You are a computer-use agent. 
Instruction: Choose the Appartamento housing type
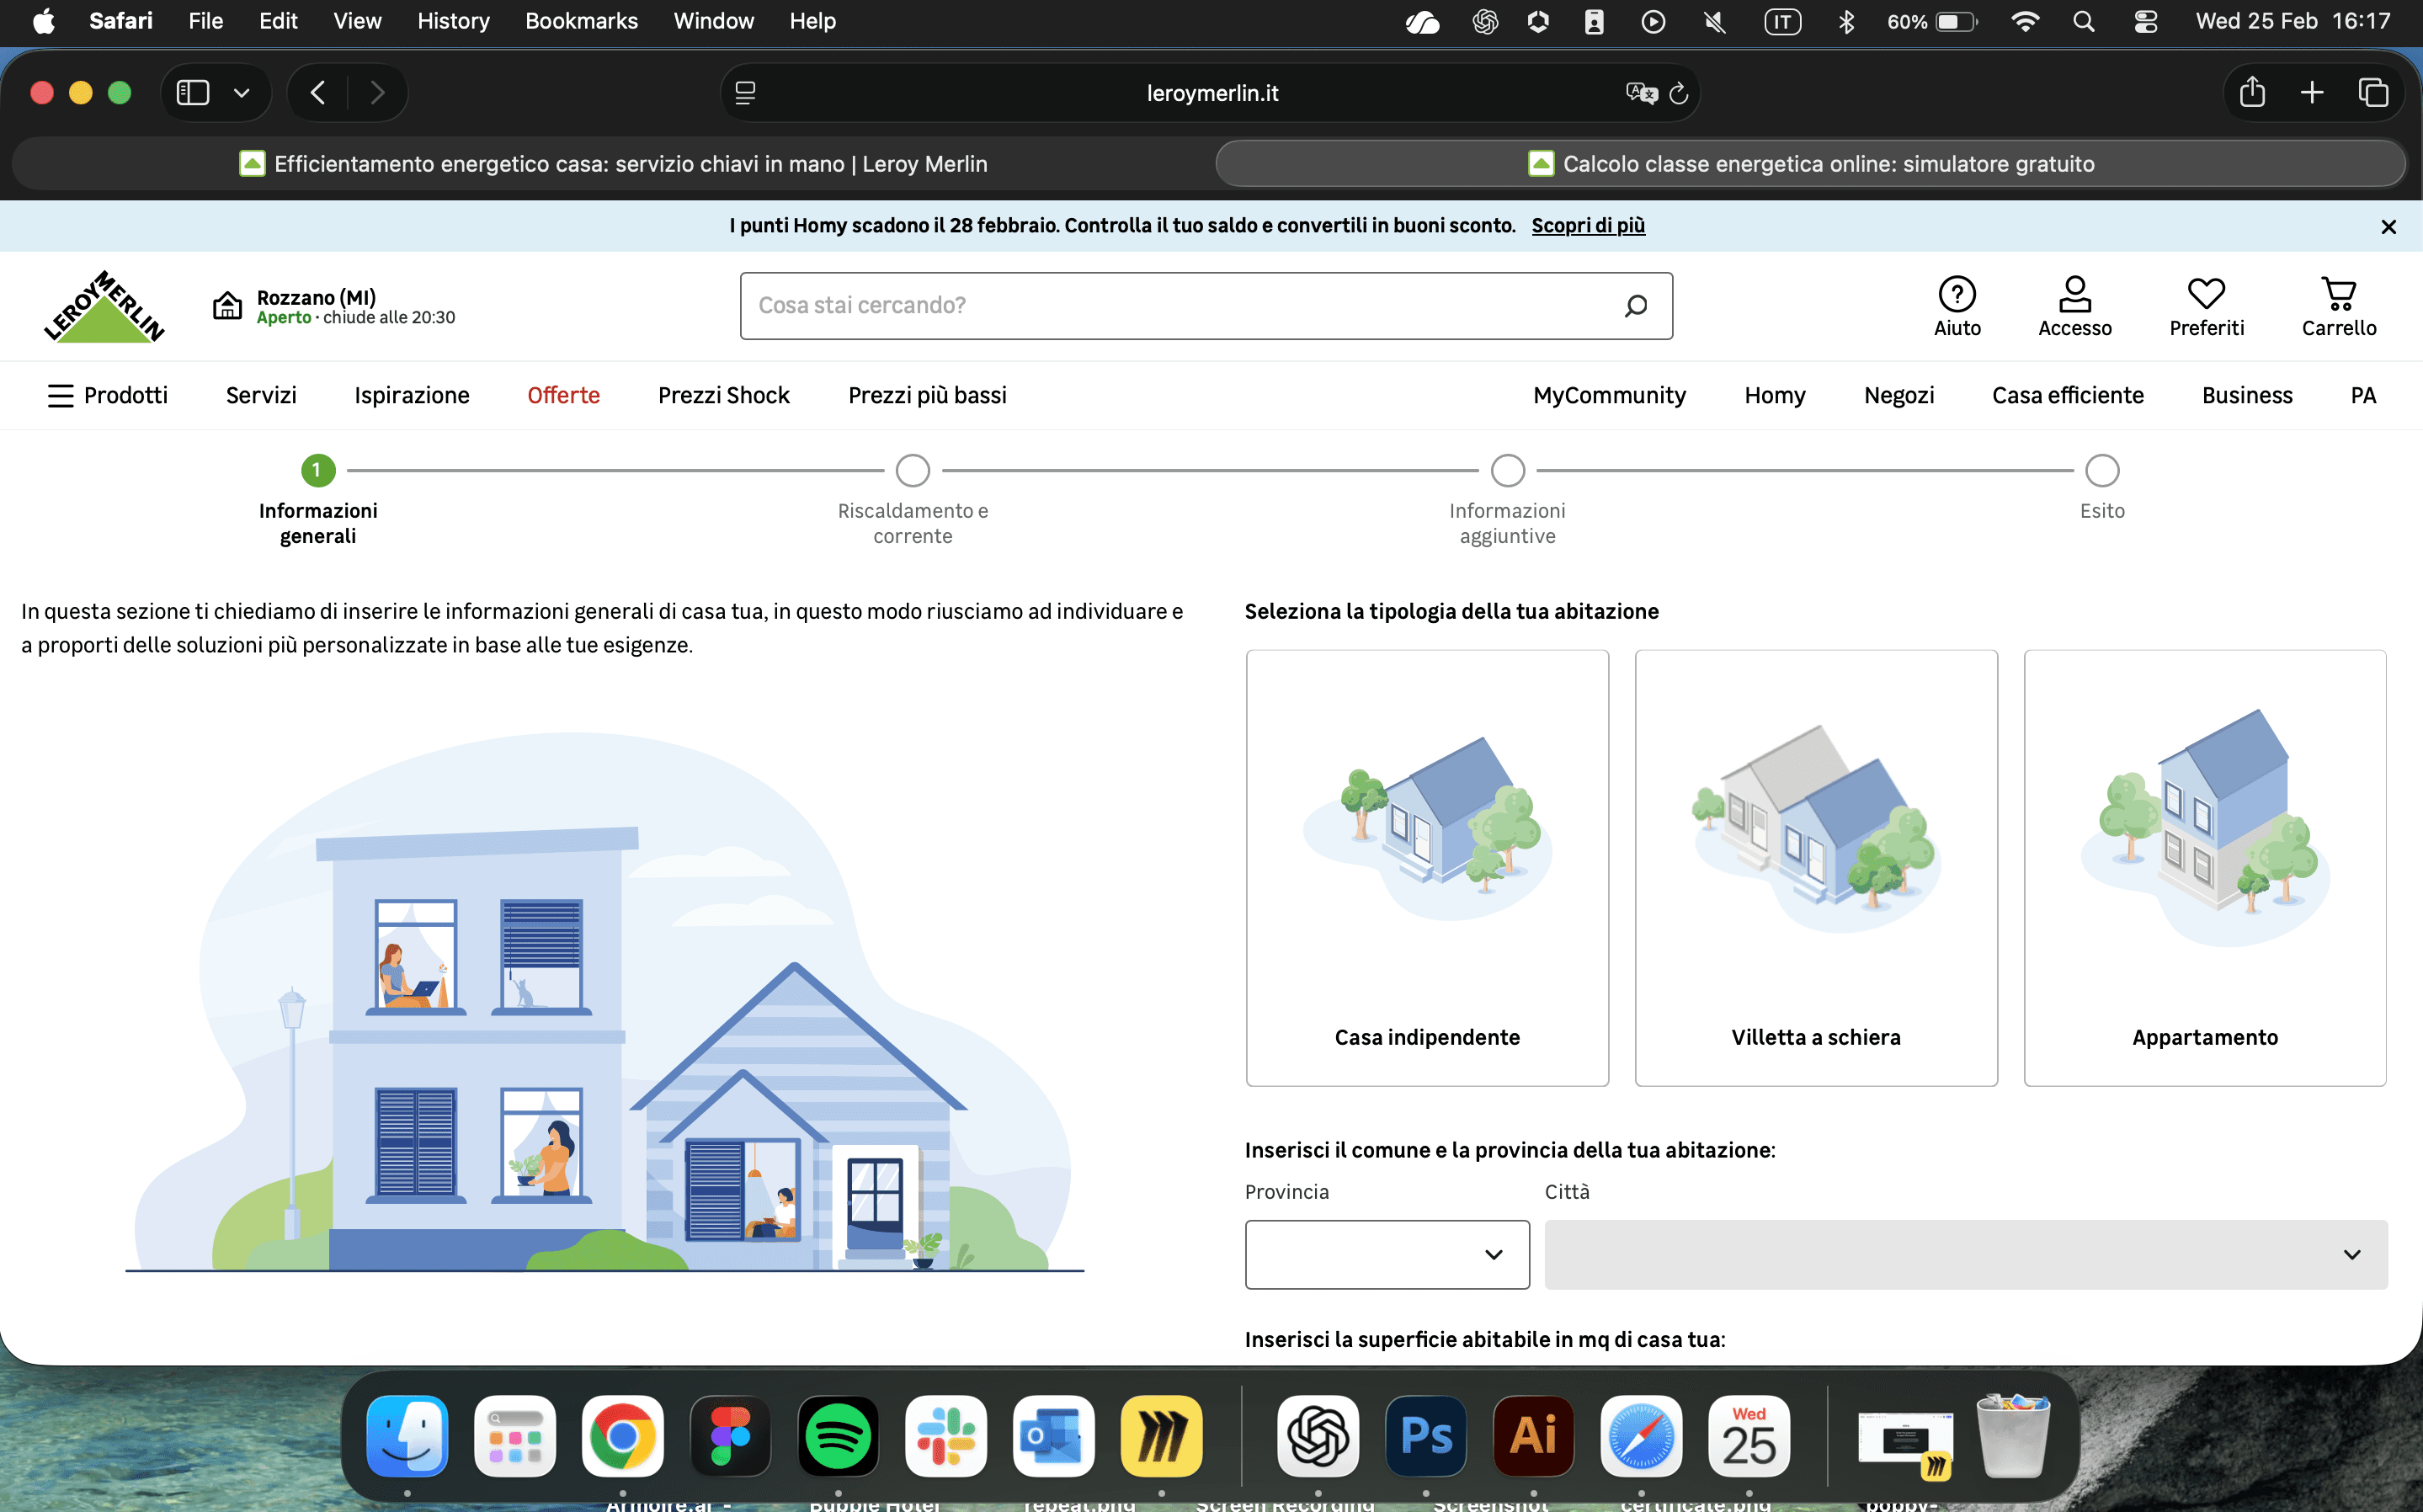coord(2204,867)
